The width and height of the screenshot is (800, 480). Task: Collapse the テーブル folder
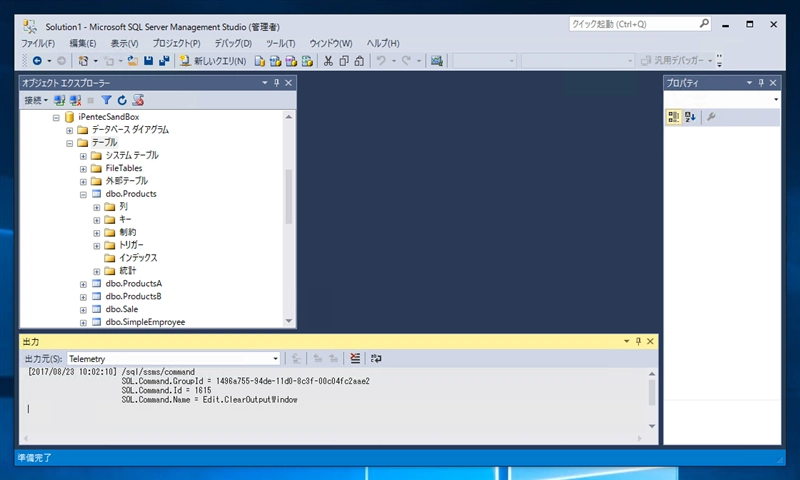[x=69, y=143]
